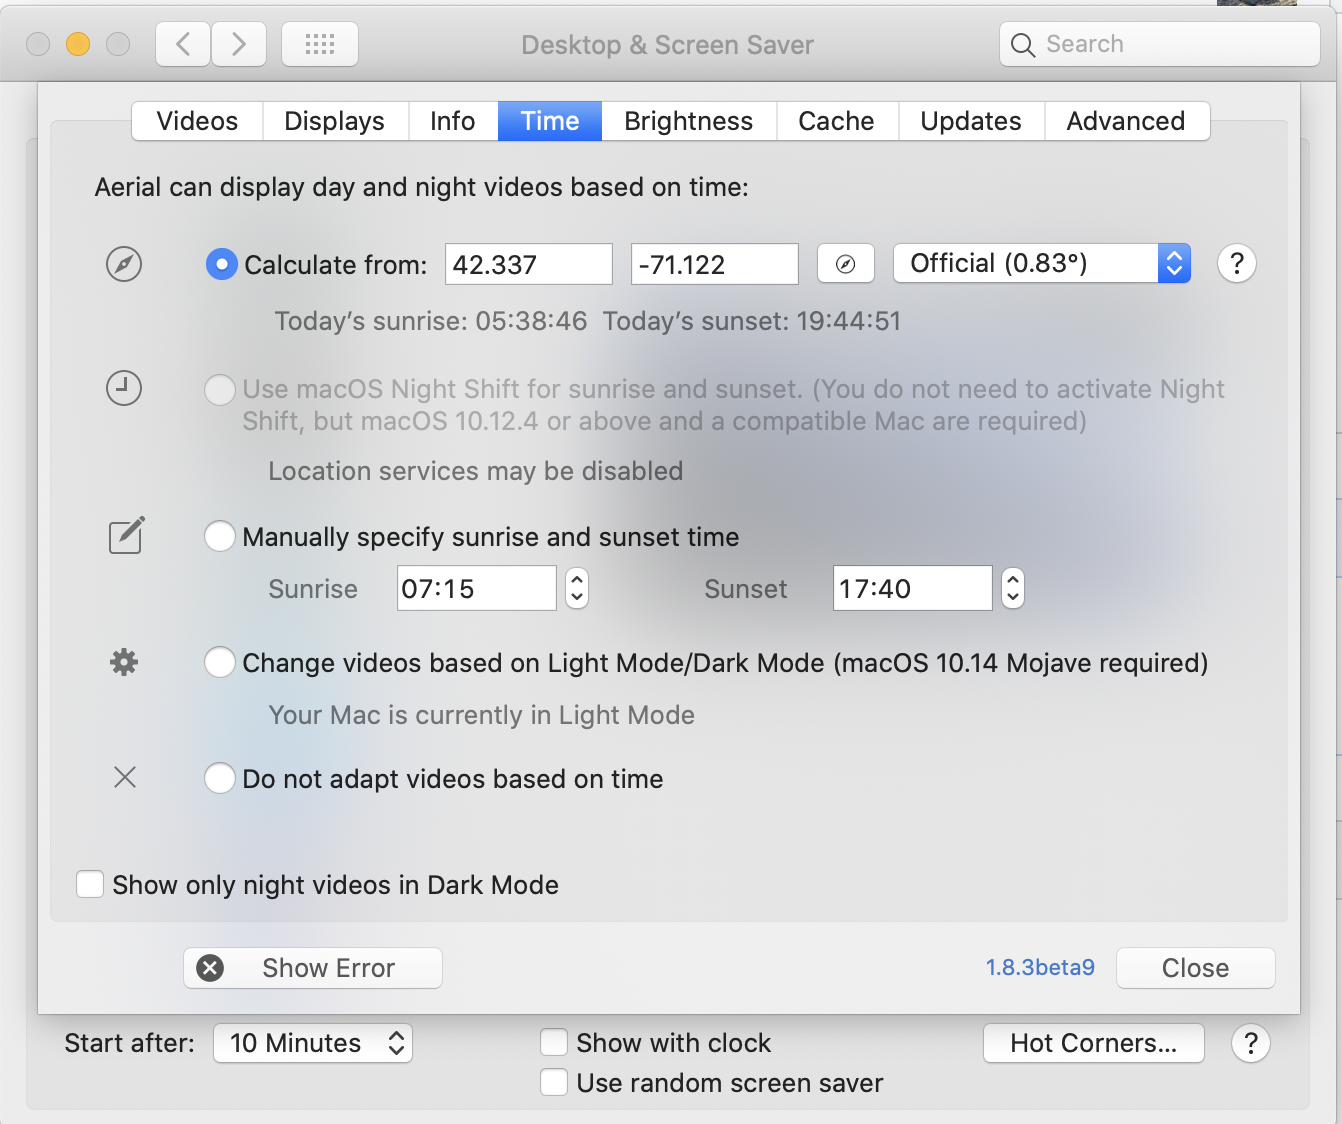Image resolution: width=1342 pixels, height=1124 pixels.
Task: Enable Show only night videos in Dark Mode
Action: [x=90, y=884]
